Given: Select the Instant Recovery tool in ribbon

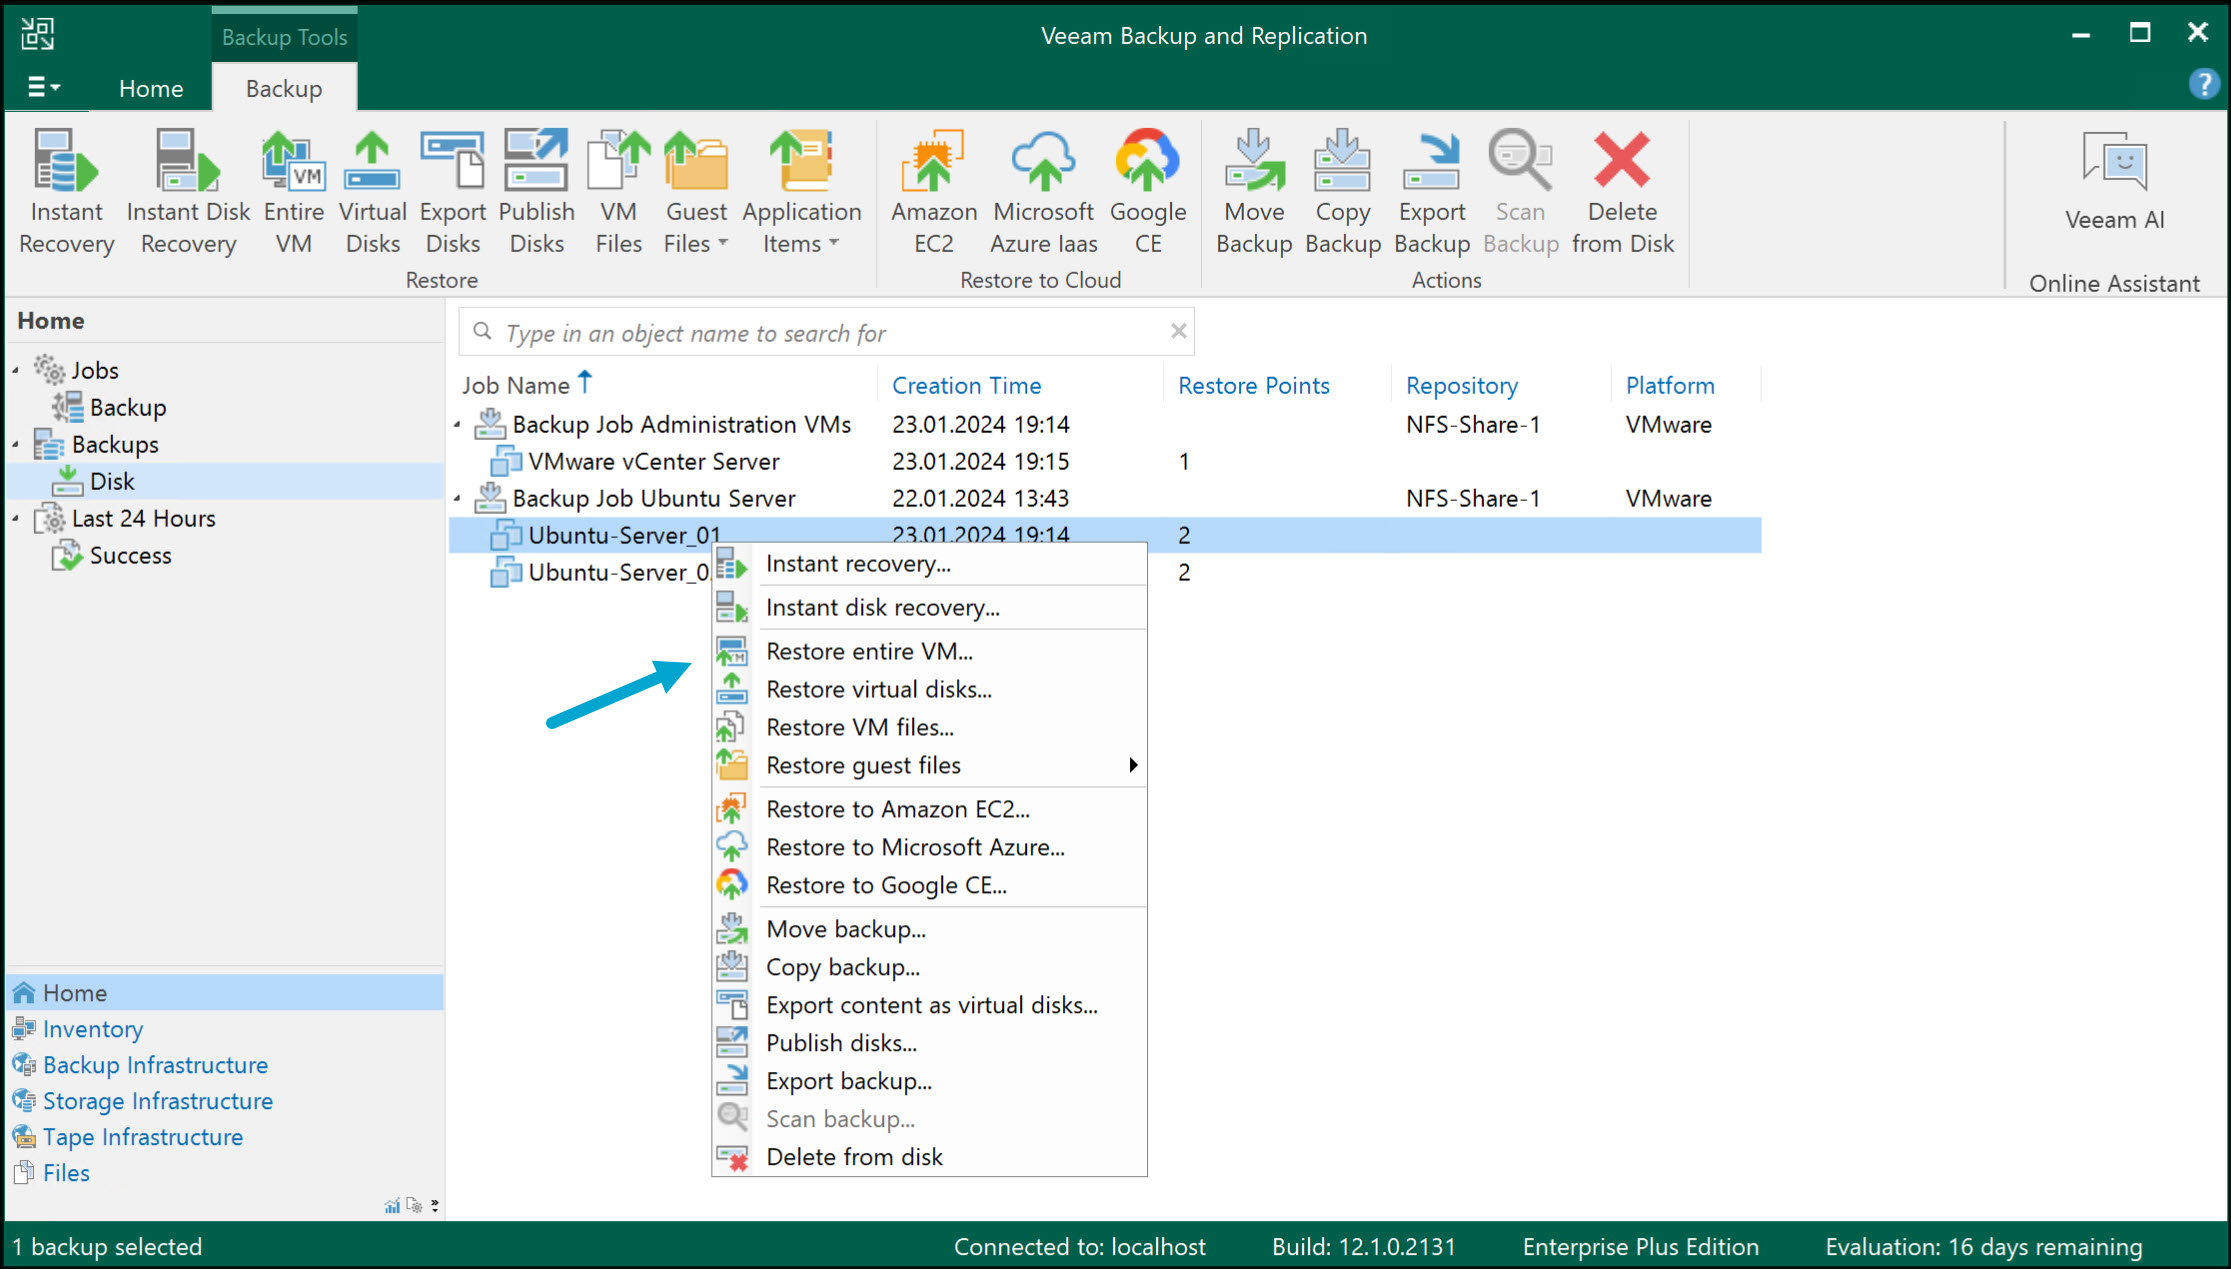Looking at the screenshot, I should coord(65,190).
